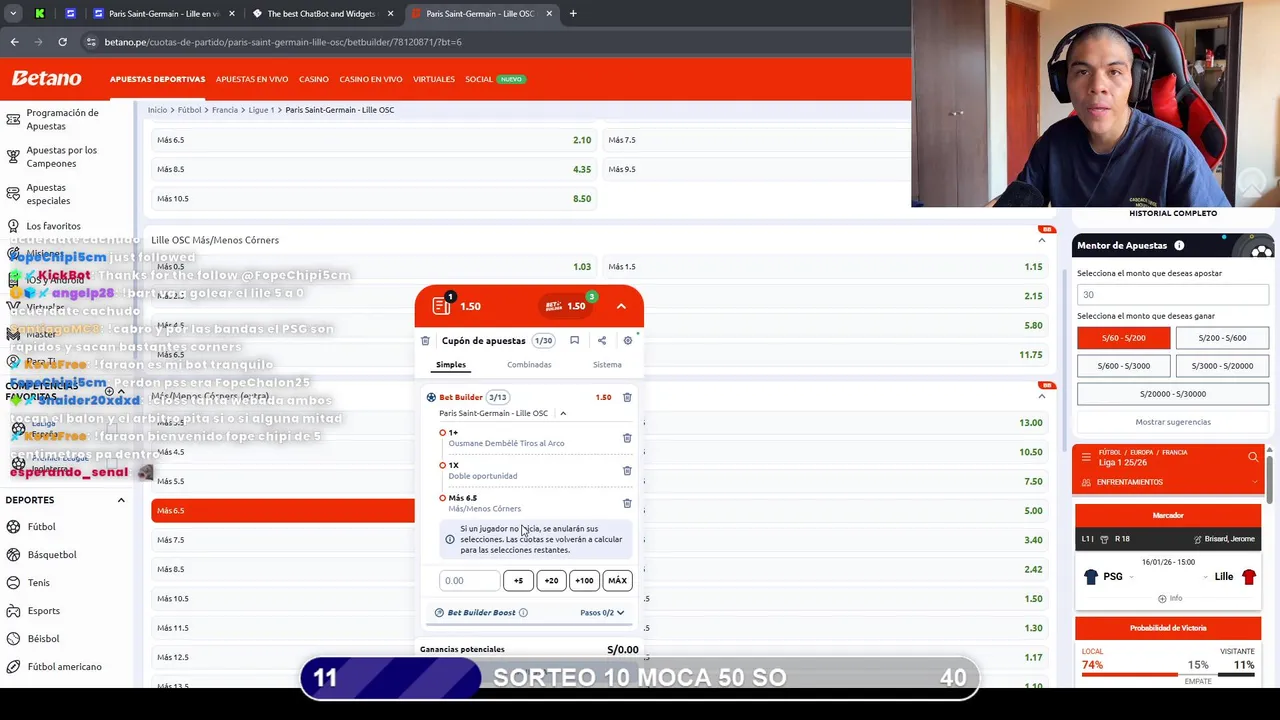This screenshot has height=720, width=1280.
Task: Select Más 8.5 odds 4.35
Action: point(374,169)
